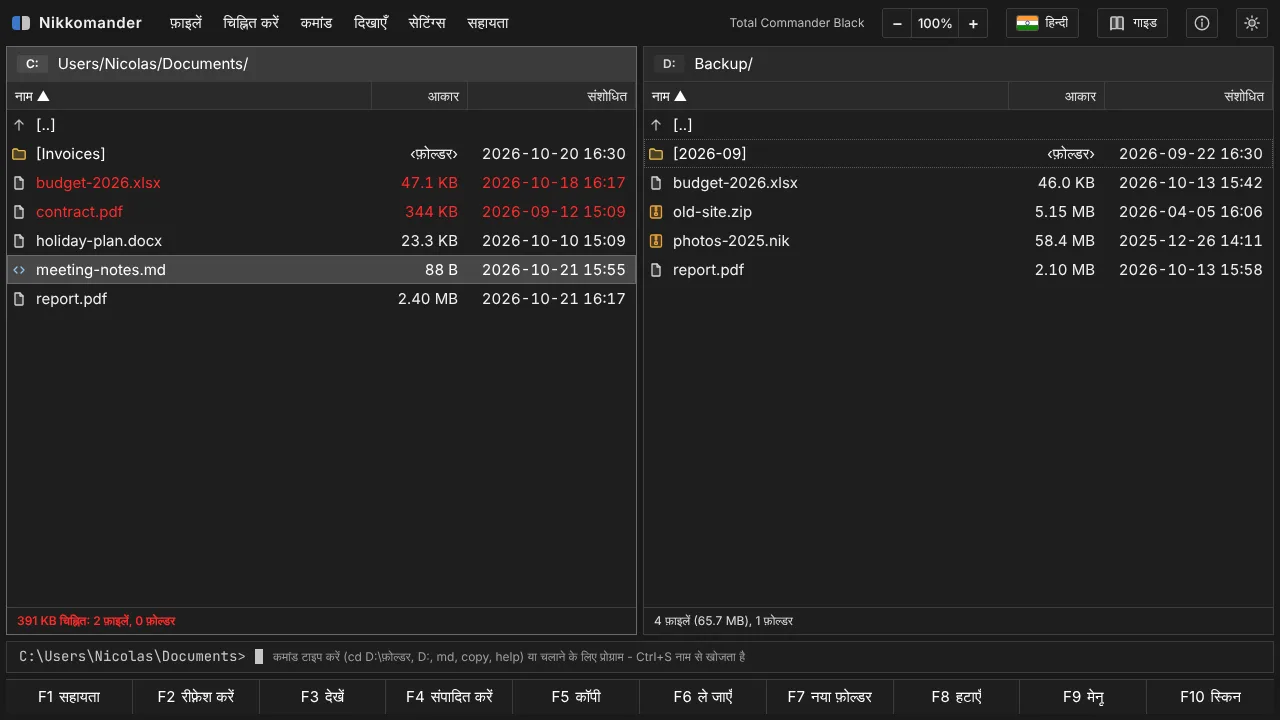Image resolution: width=1280 pixels, height=720 pixels.
Task: Open the C: drive selector
Action: 32,64
